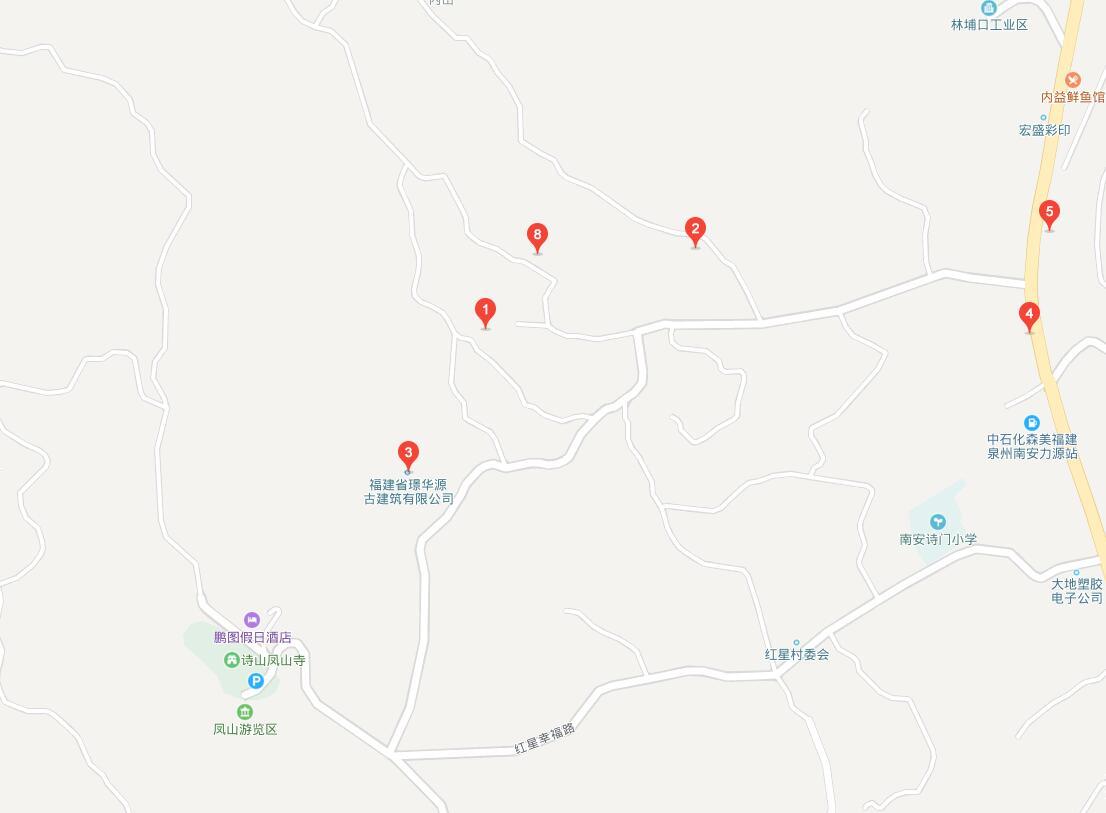Click the school icon for 南安诗门小学

(937, 522)
